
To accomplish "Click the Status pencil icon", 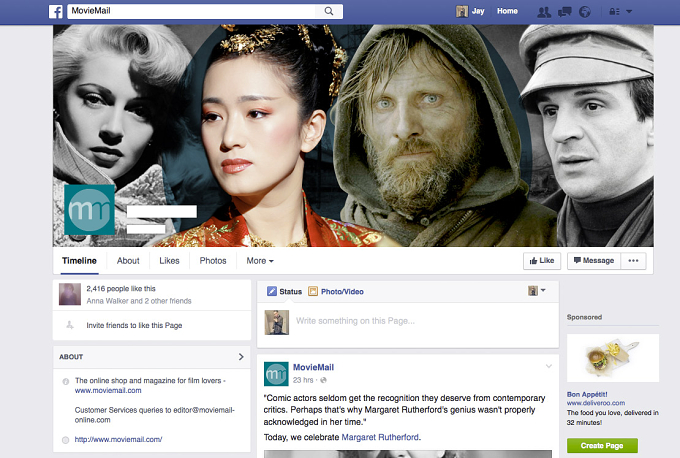I will (x=272, y=291).
